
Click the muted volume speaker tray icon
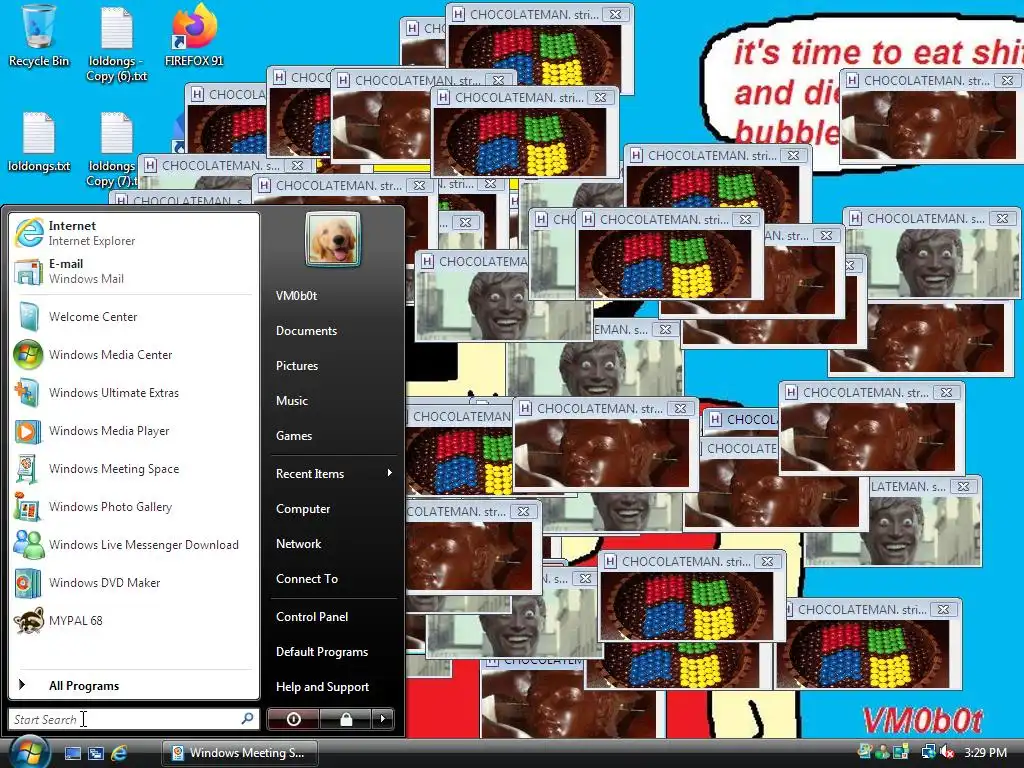click(947, 752)
